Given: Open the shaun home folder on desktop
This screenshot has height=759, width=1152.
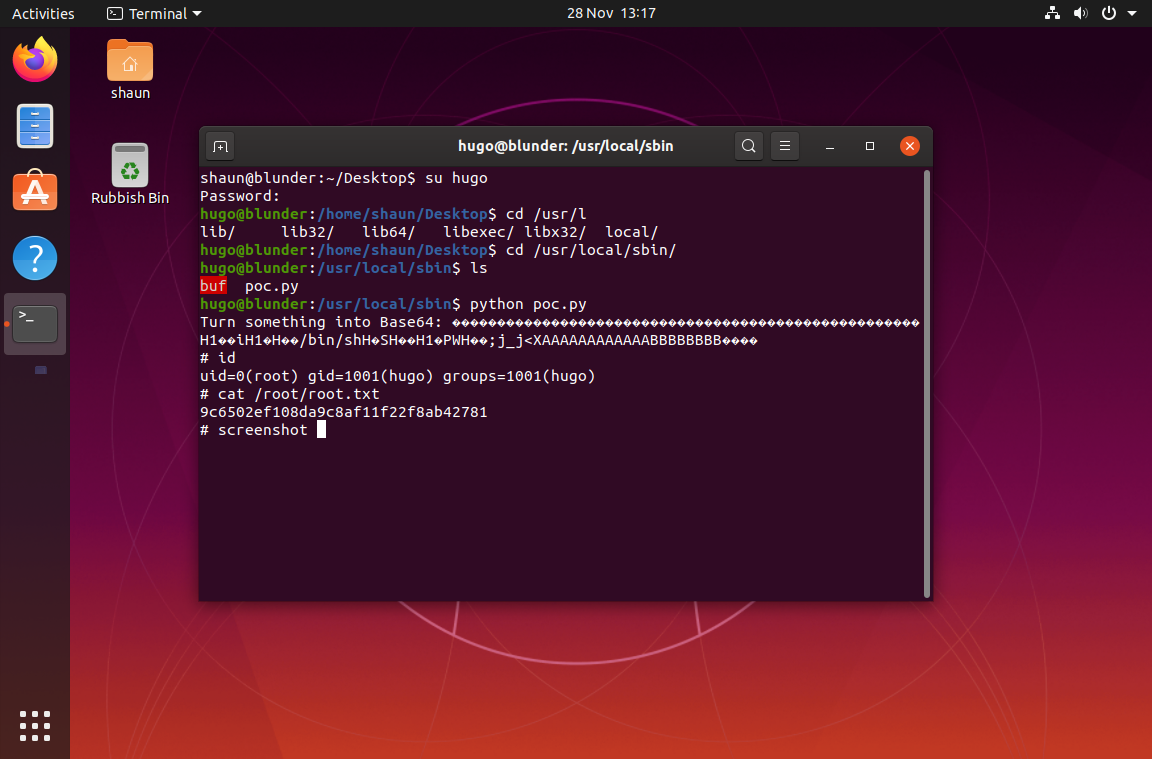Looking at the screenshot, I should 130,69.
